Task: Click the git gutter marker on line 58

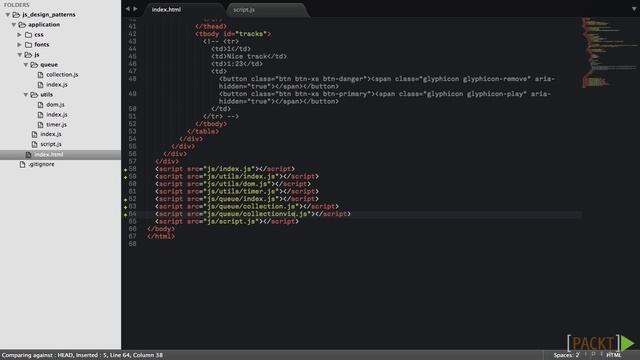Action: click(126, 169)
